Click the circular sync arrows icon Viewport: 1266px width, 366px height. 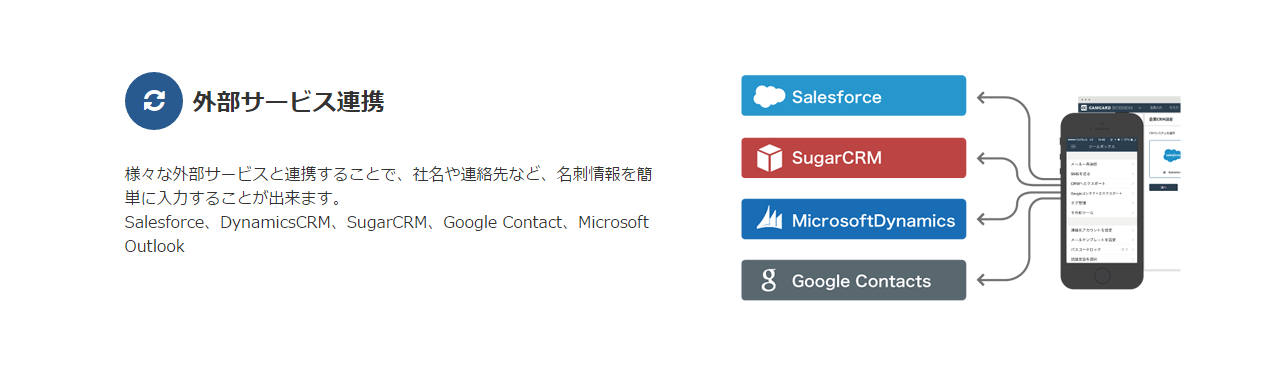[x=154, y=101]
